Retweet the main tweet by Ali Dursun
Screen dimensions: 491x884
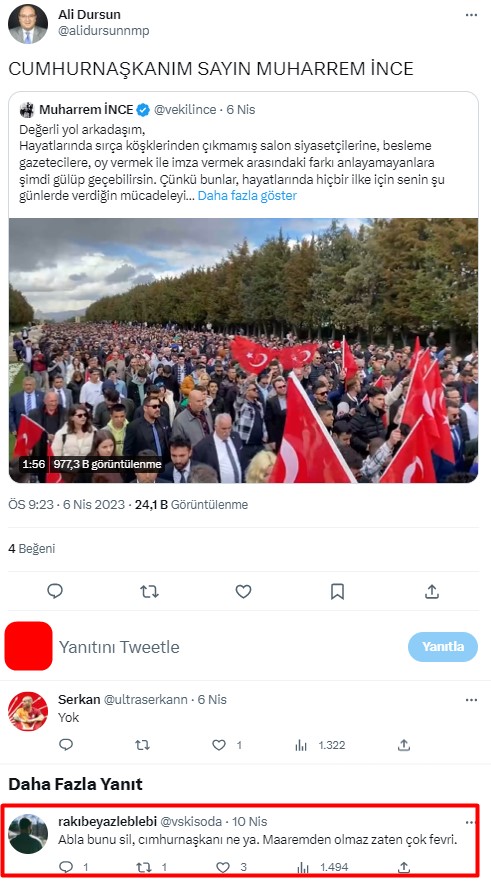coord(149,591)
